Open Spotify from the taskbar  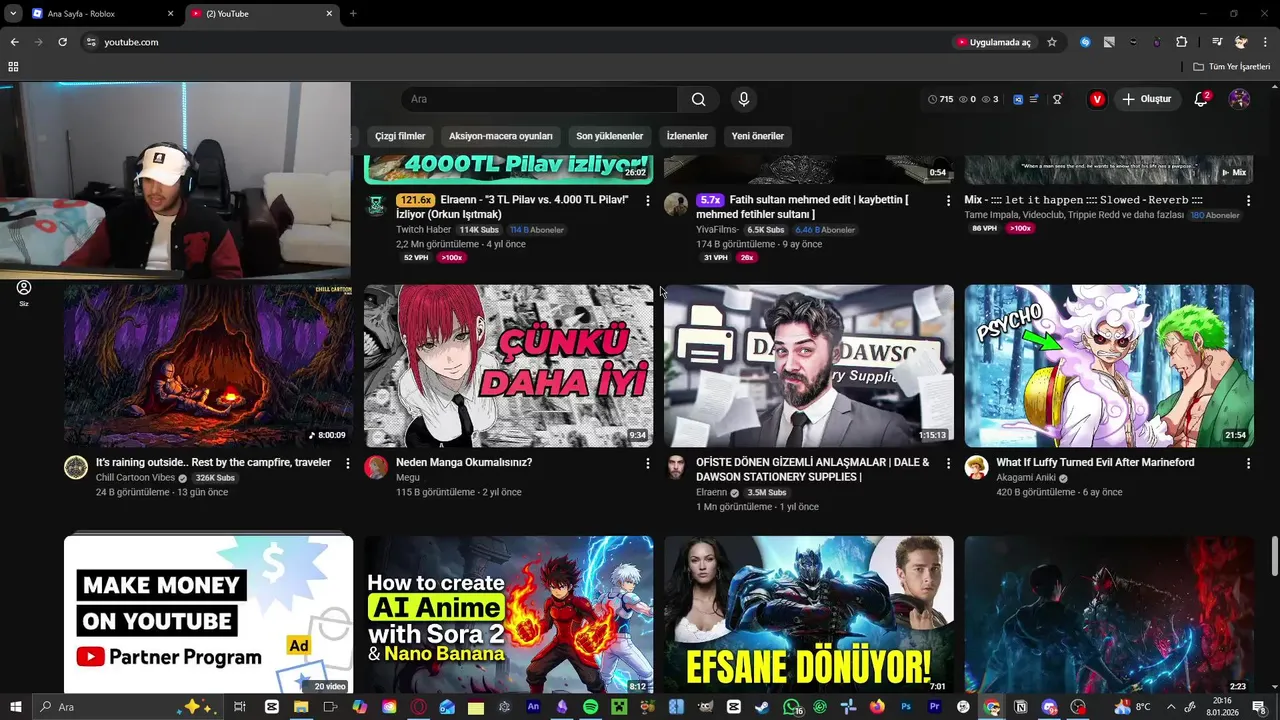click(x=590, y=707)
